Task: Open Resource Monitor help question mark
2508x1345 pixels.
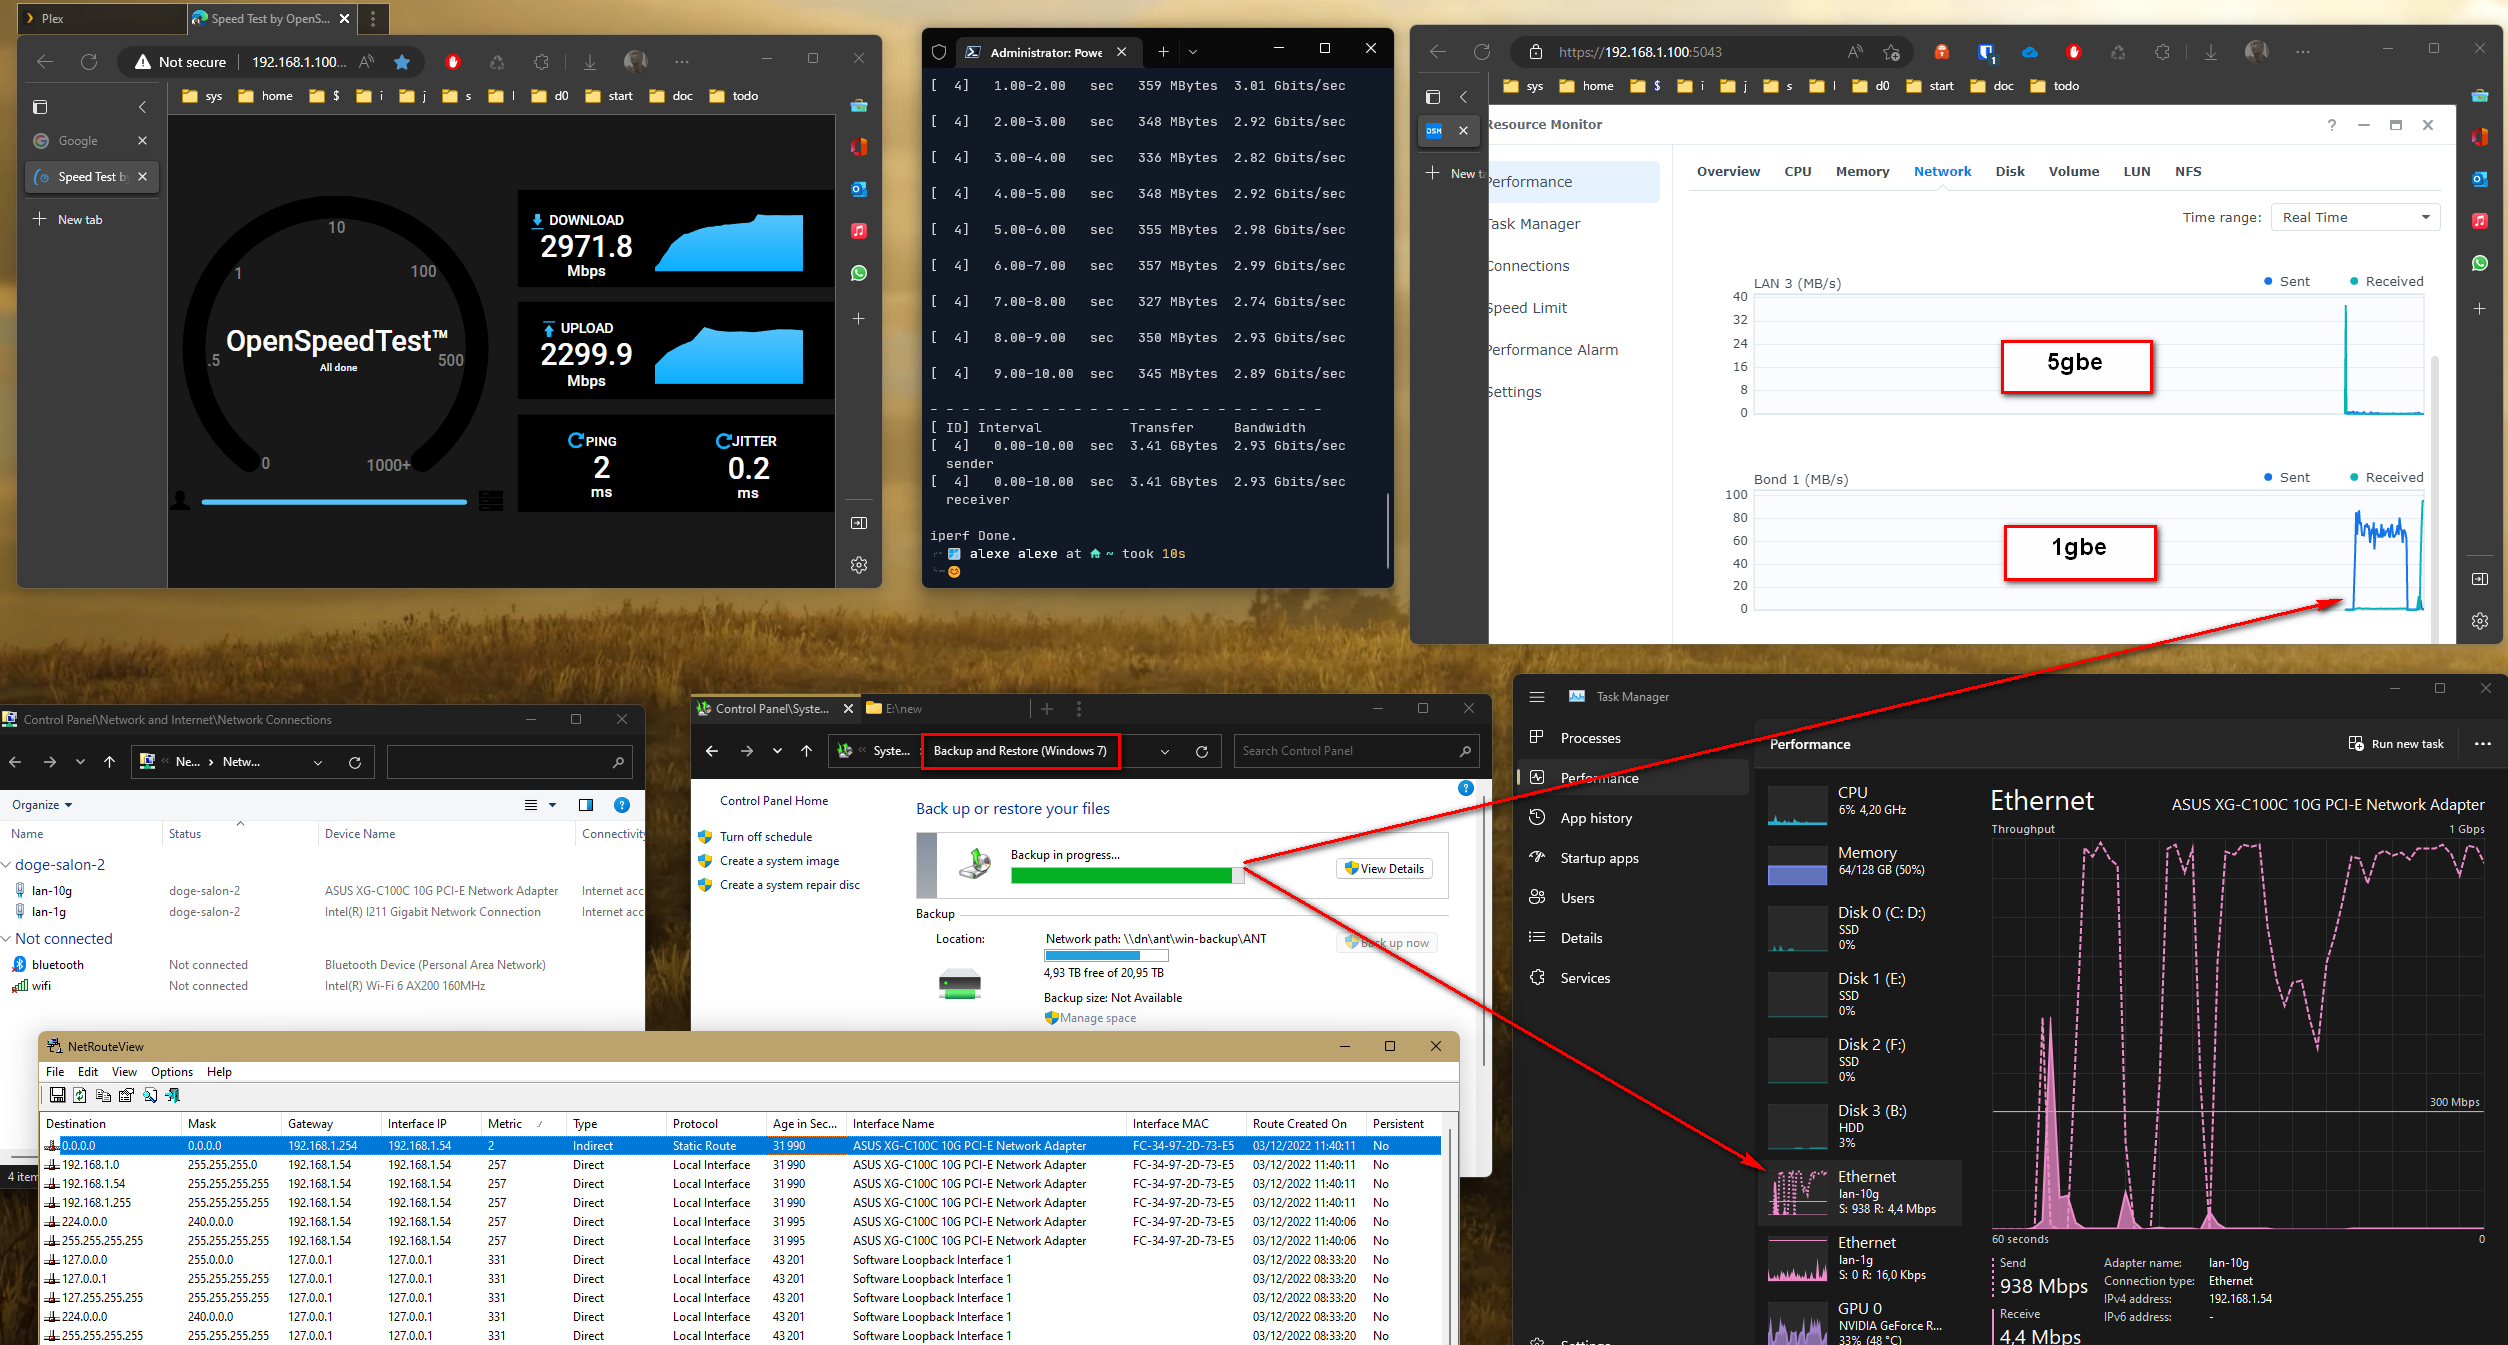Action: (2331, 125)
